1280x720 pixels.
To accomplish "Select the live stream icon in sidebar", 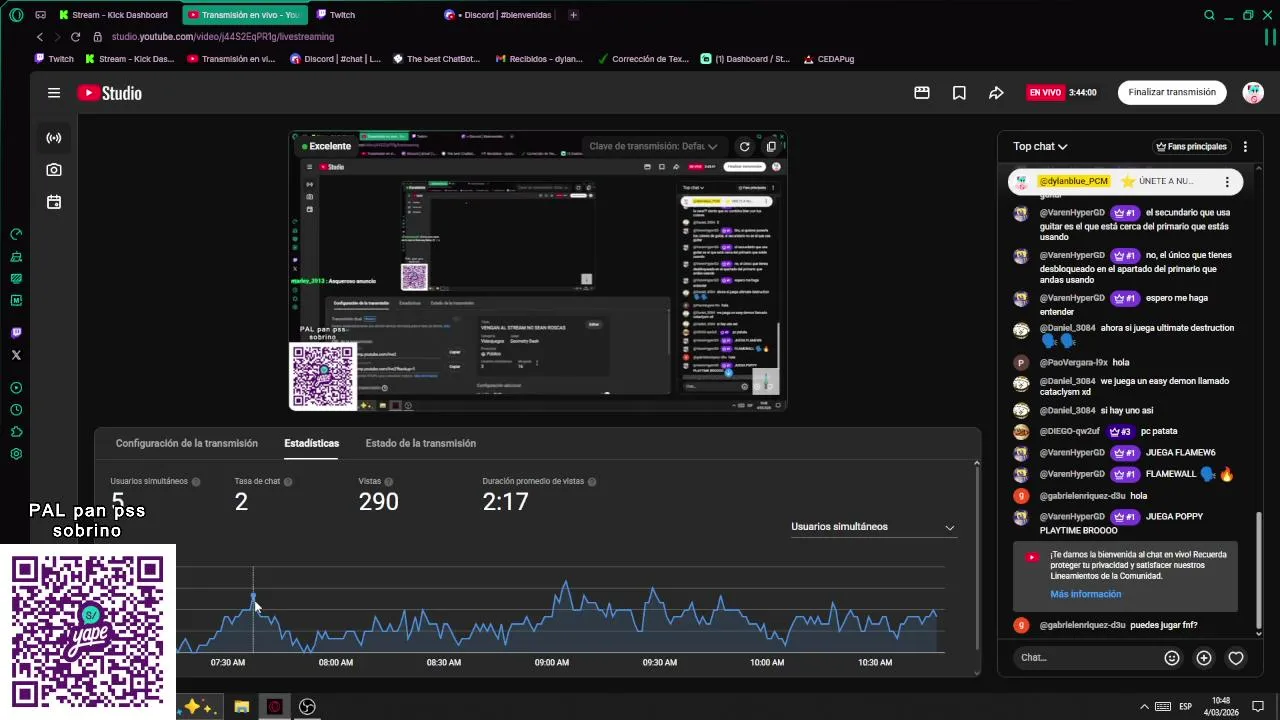I will point(54,138).
